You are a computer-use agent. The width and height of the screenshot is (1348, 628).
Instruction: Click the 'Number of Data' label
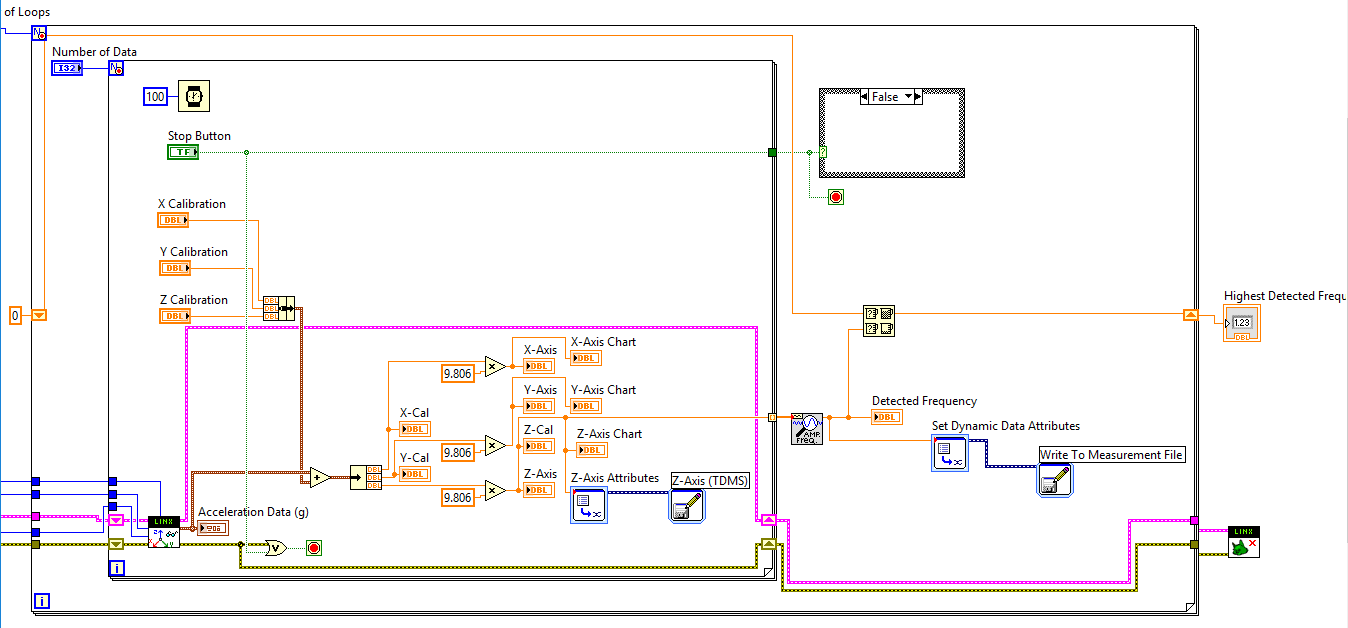tap(94, 52)
